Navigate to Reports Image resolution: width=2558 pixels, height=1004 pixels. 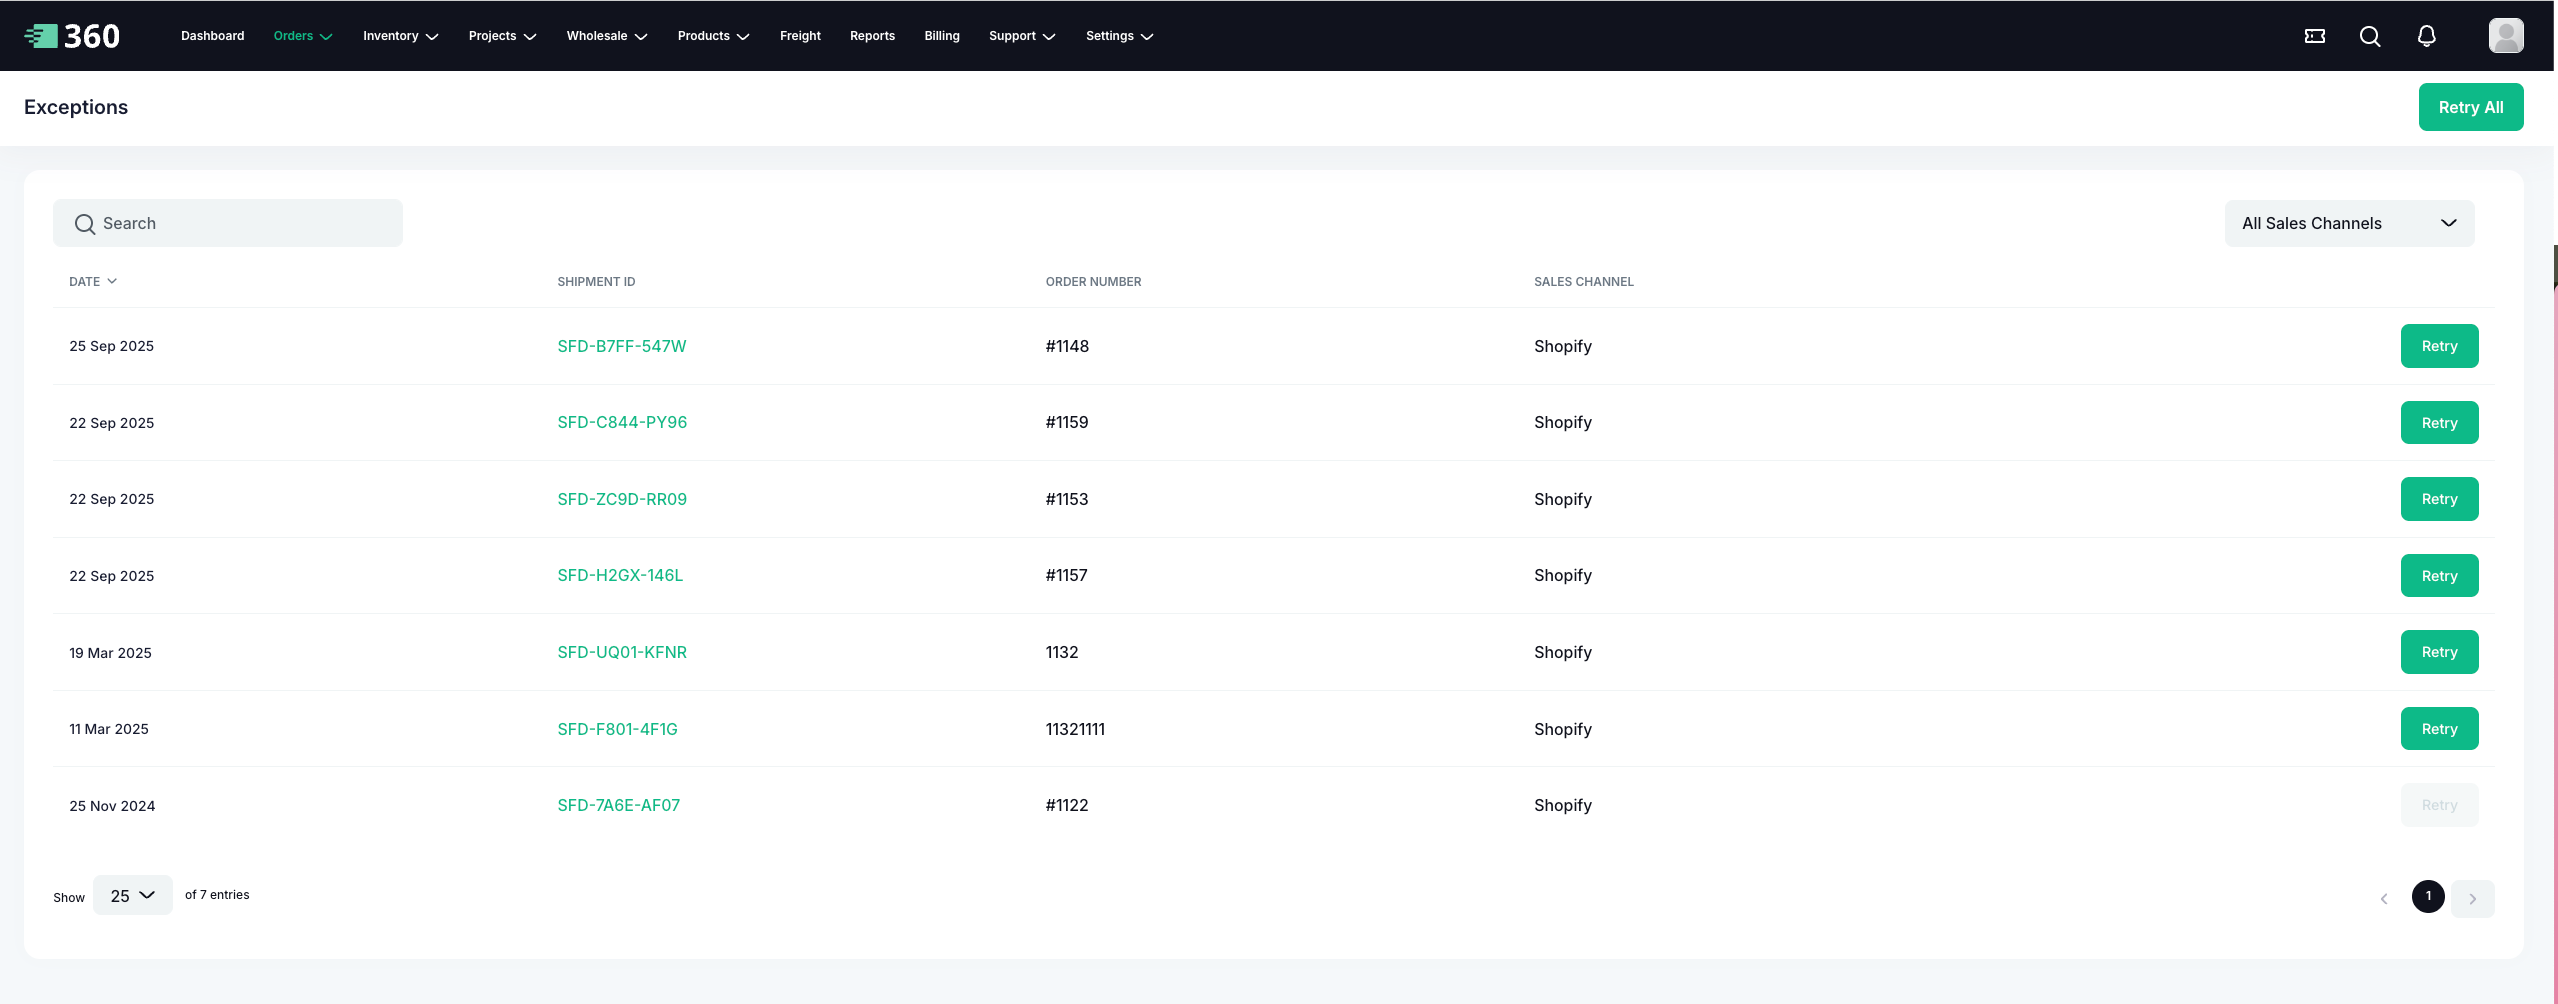(872, 36)
